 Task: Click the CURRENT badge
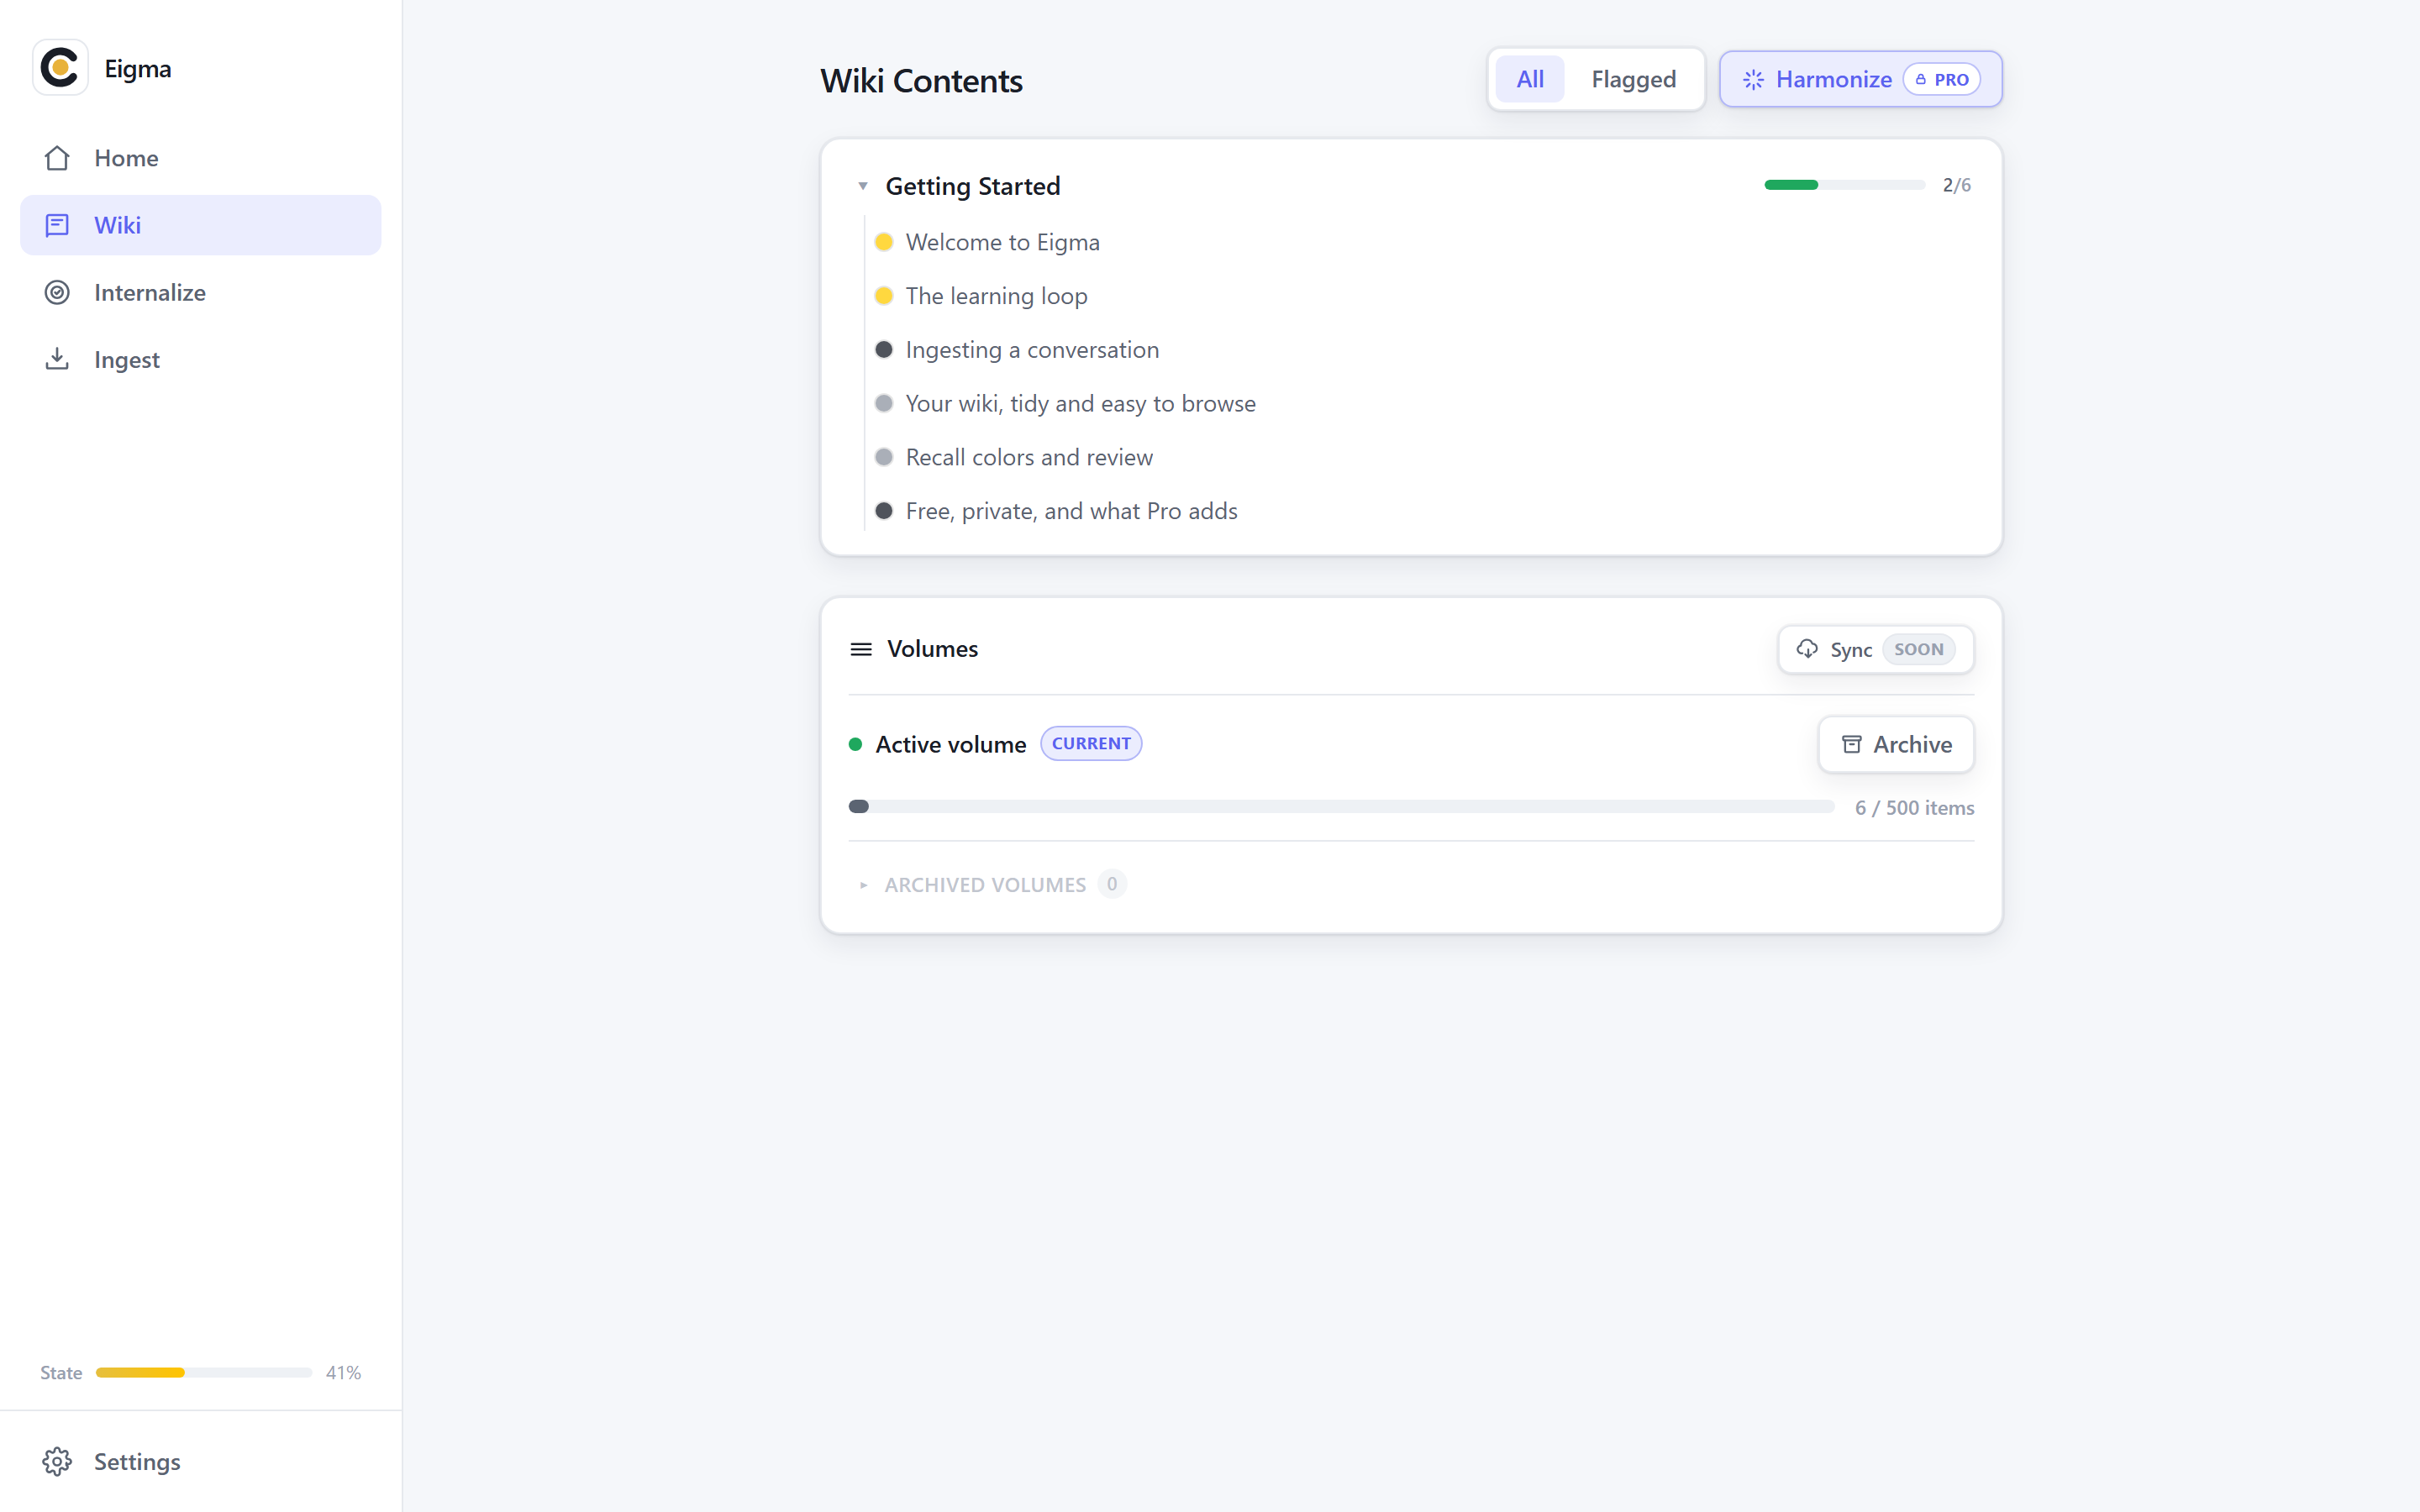[x=1091, y=744]
